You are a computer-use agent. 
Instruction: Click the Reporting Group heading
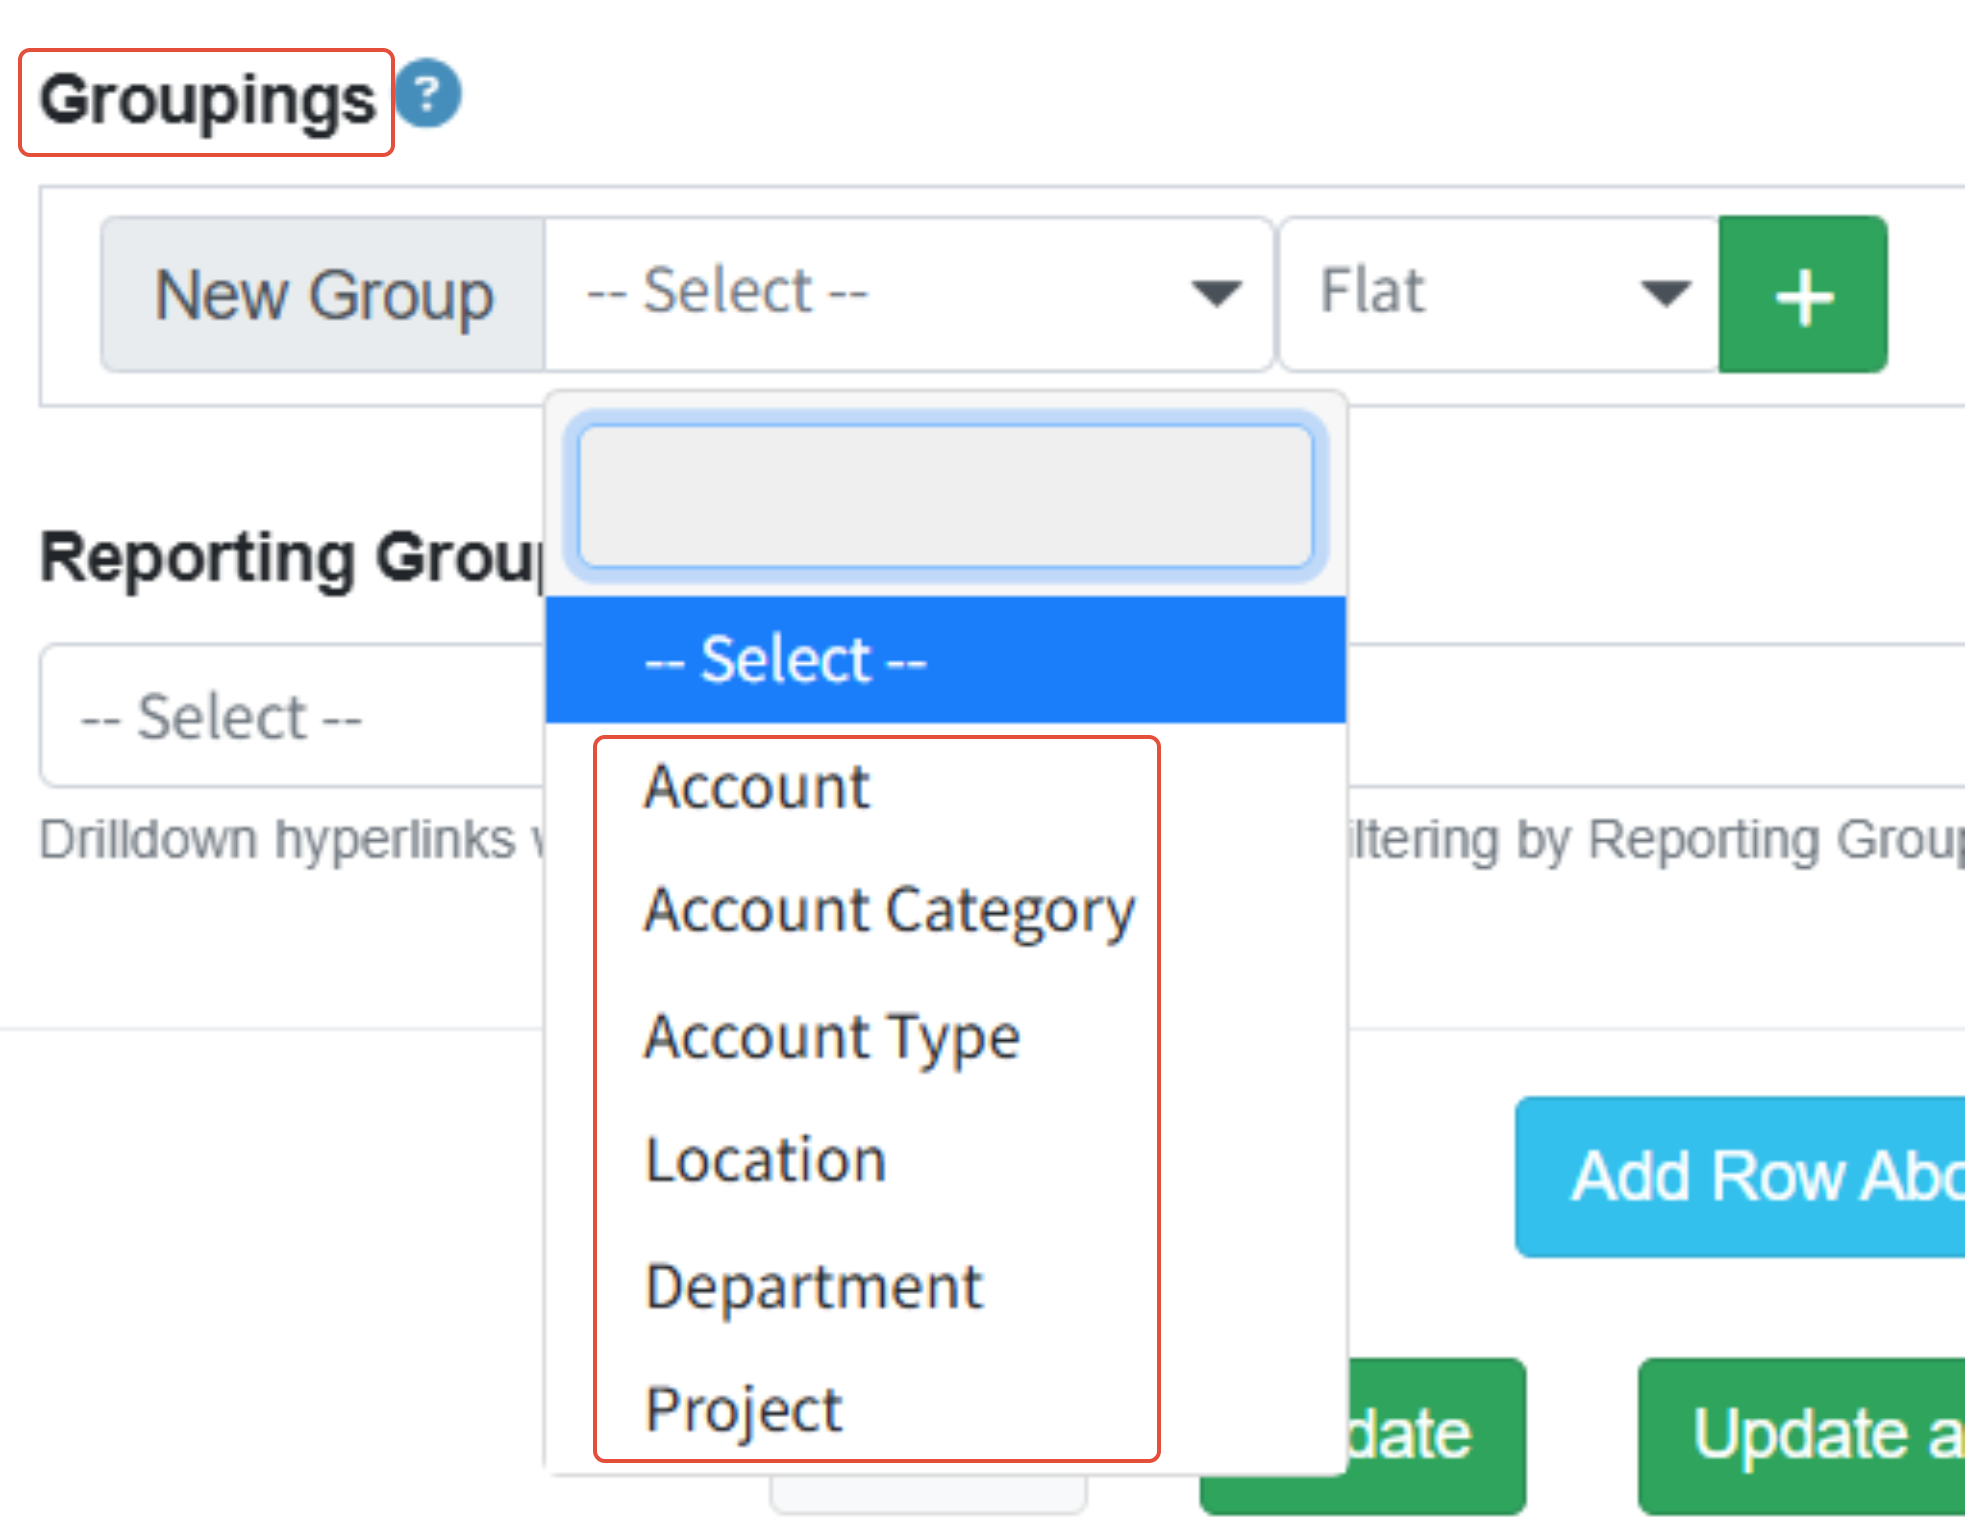[290, 557]
